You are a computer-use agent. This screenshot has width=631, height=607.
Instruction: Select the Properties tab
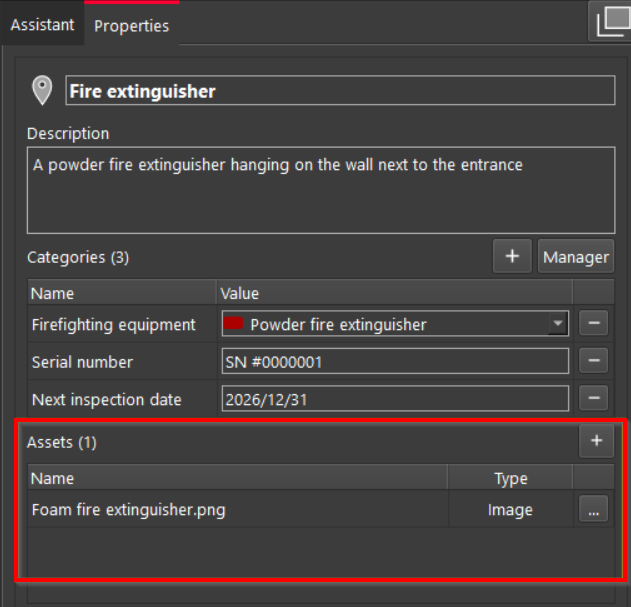click(x=131, y=26)
